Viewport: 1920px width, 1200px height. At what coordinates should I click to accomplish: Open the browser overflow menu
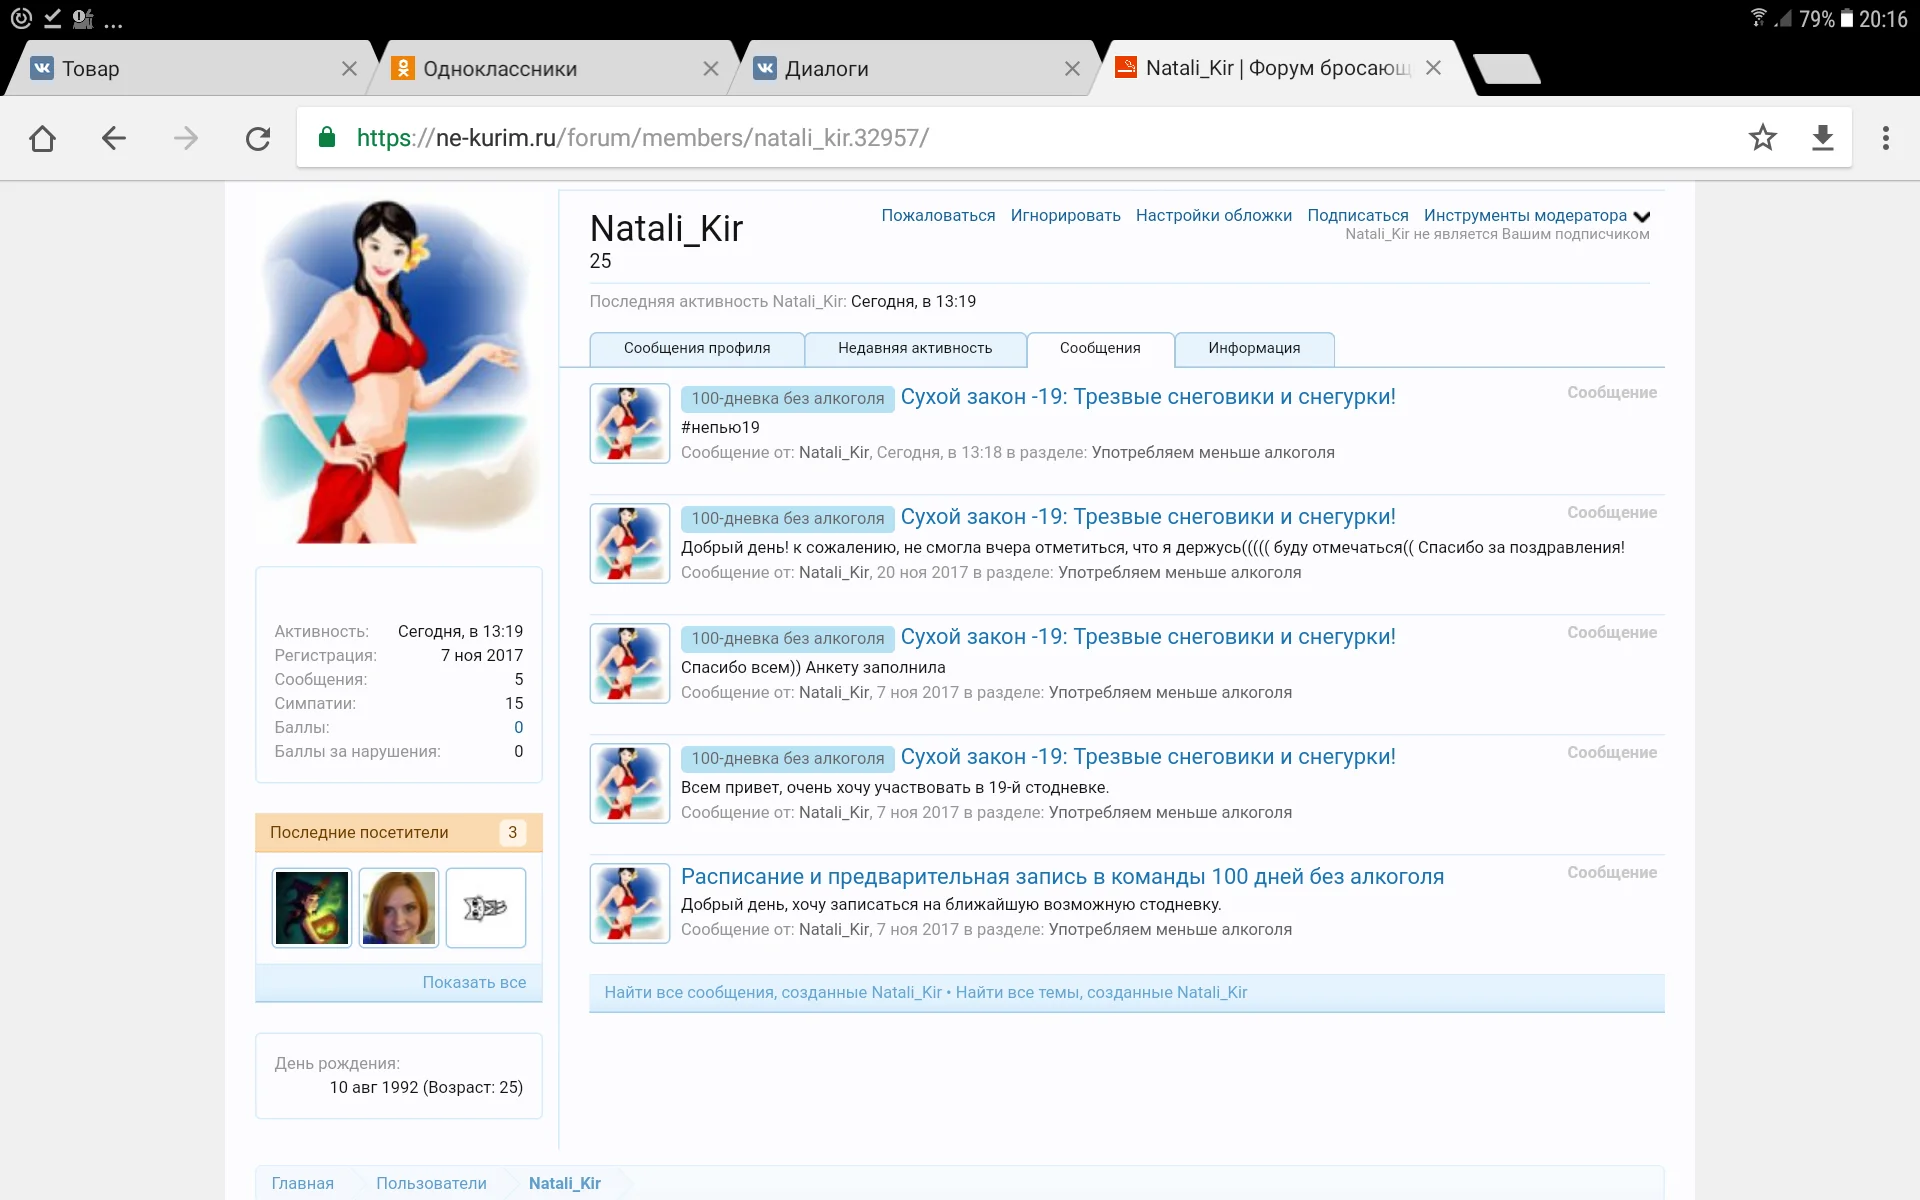pos(1886,138)
